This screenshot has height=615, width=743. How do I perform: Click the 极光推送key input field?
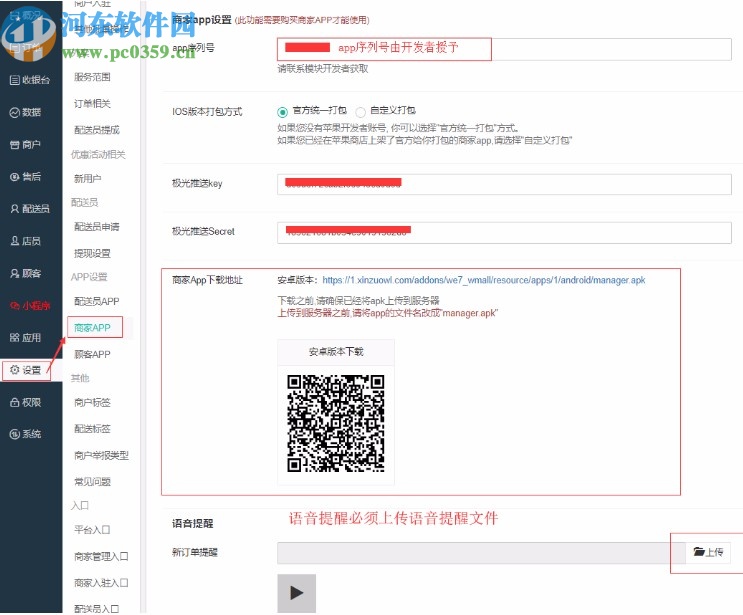click(504, 184)
